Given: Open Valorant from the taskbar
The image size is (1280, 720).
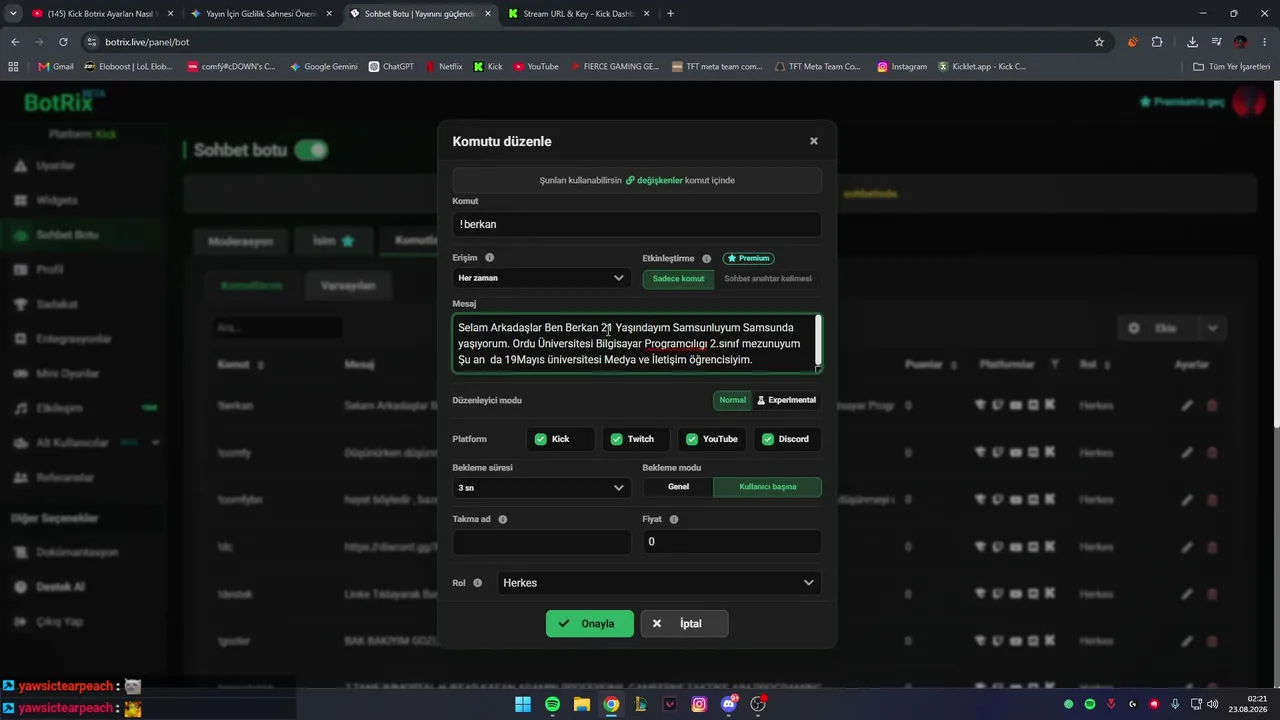Looking at the screenshot, I should pyautogui.click(x=670, y=704).
